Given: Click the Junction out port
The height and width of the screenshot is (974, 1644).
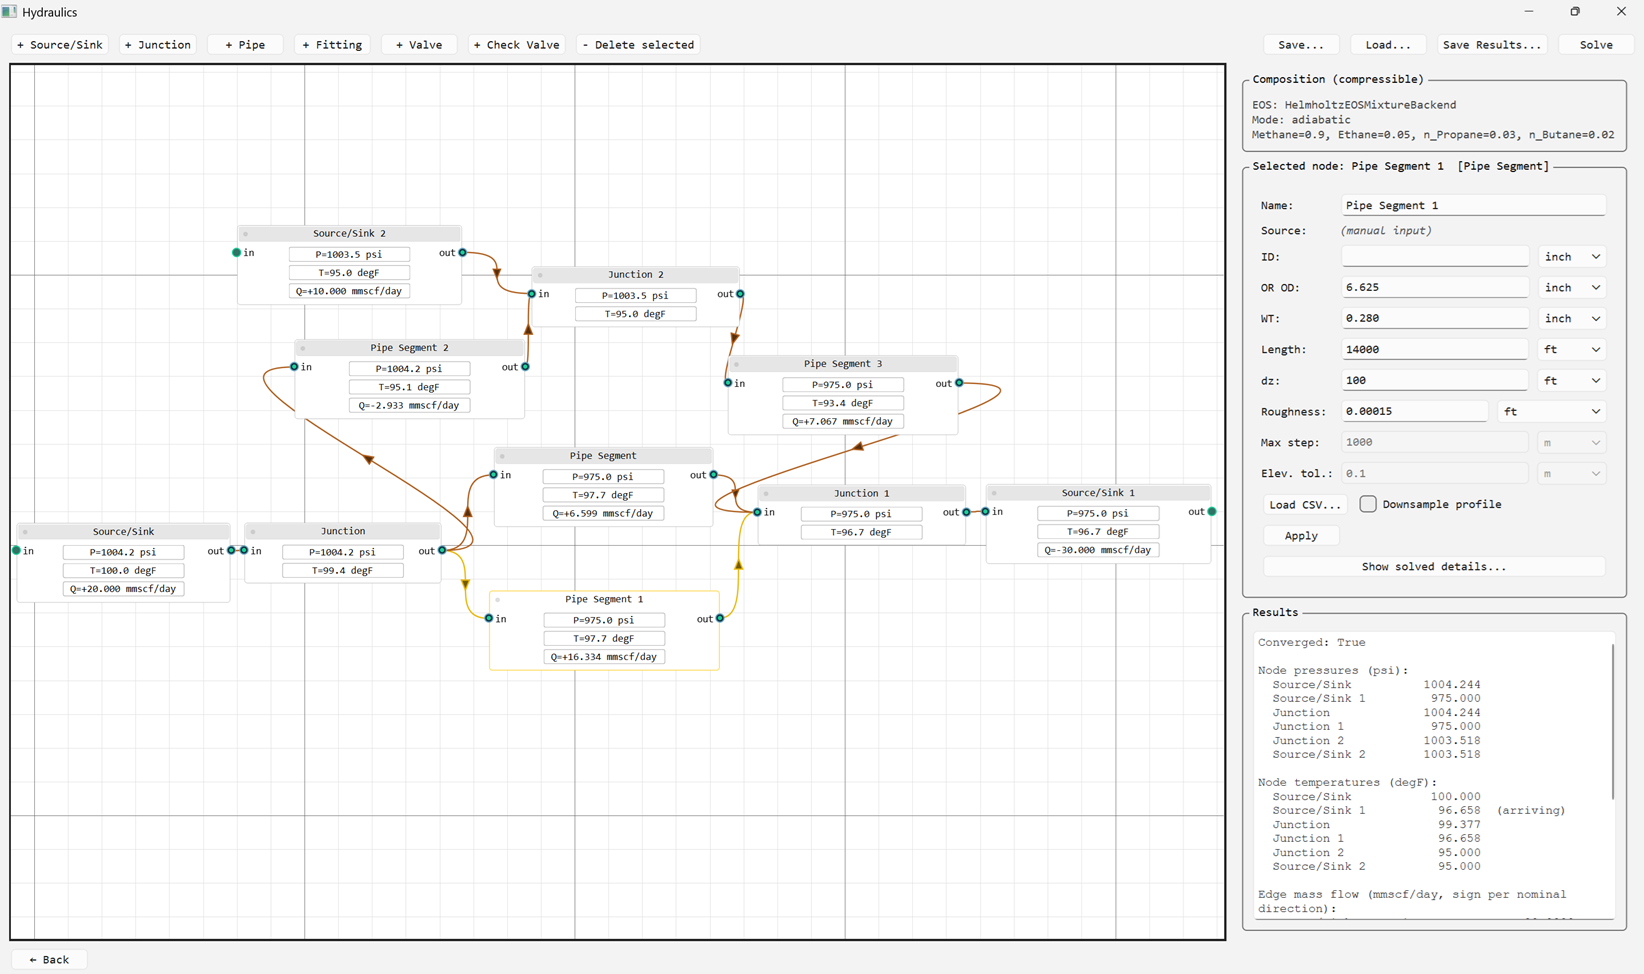Looking at the screenshot, I should [x=442, y=551].
